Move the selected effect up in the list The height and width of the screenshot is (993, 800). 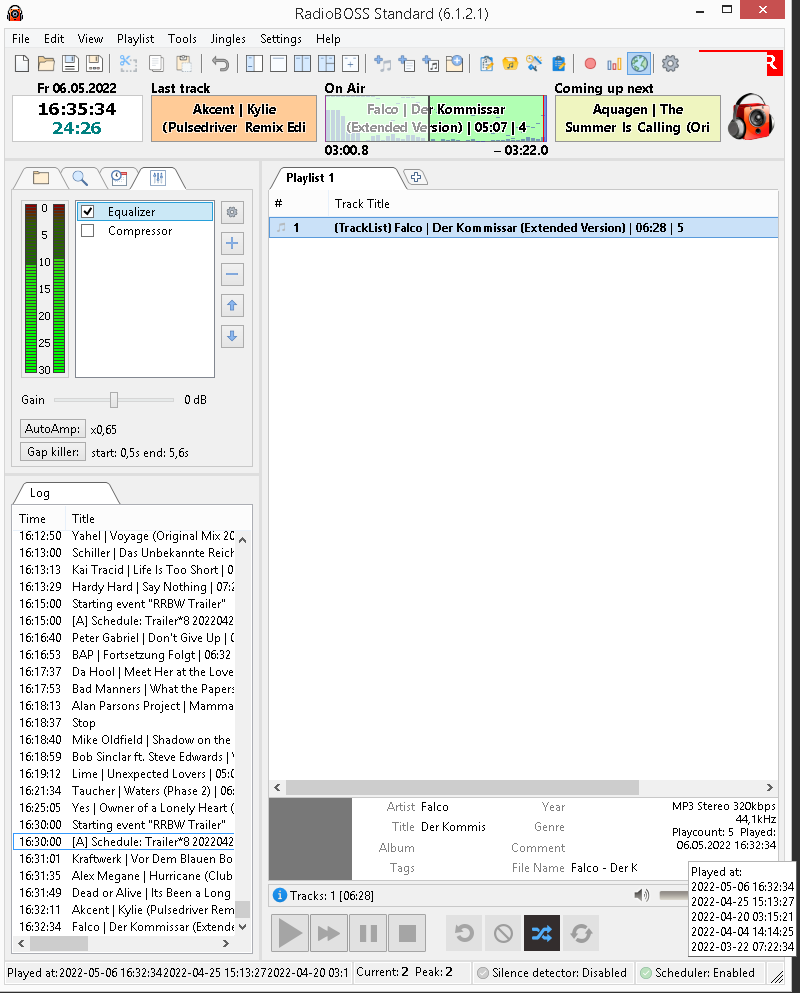point(232,305)
